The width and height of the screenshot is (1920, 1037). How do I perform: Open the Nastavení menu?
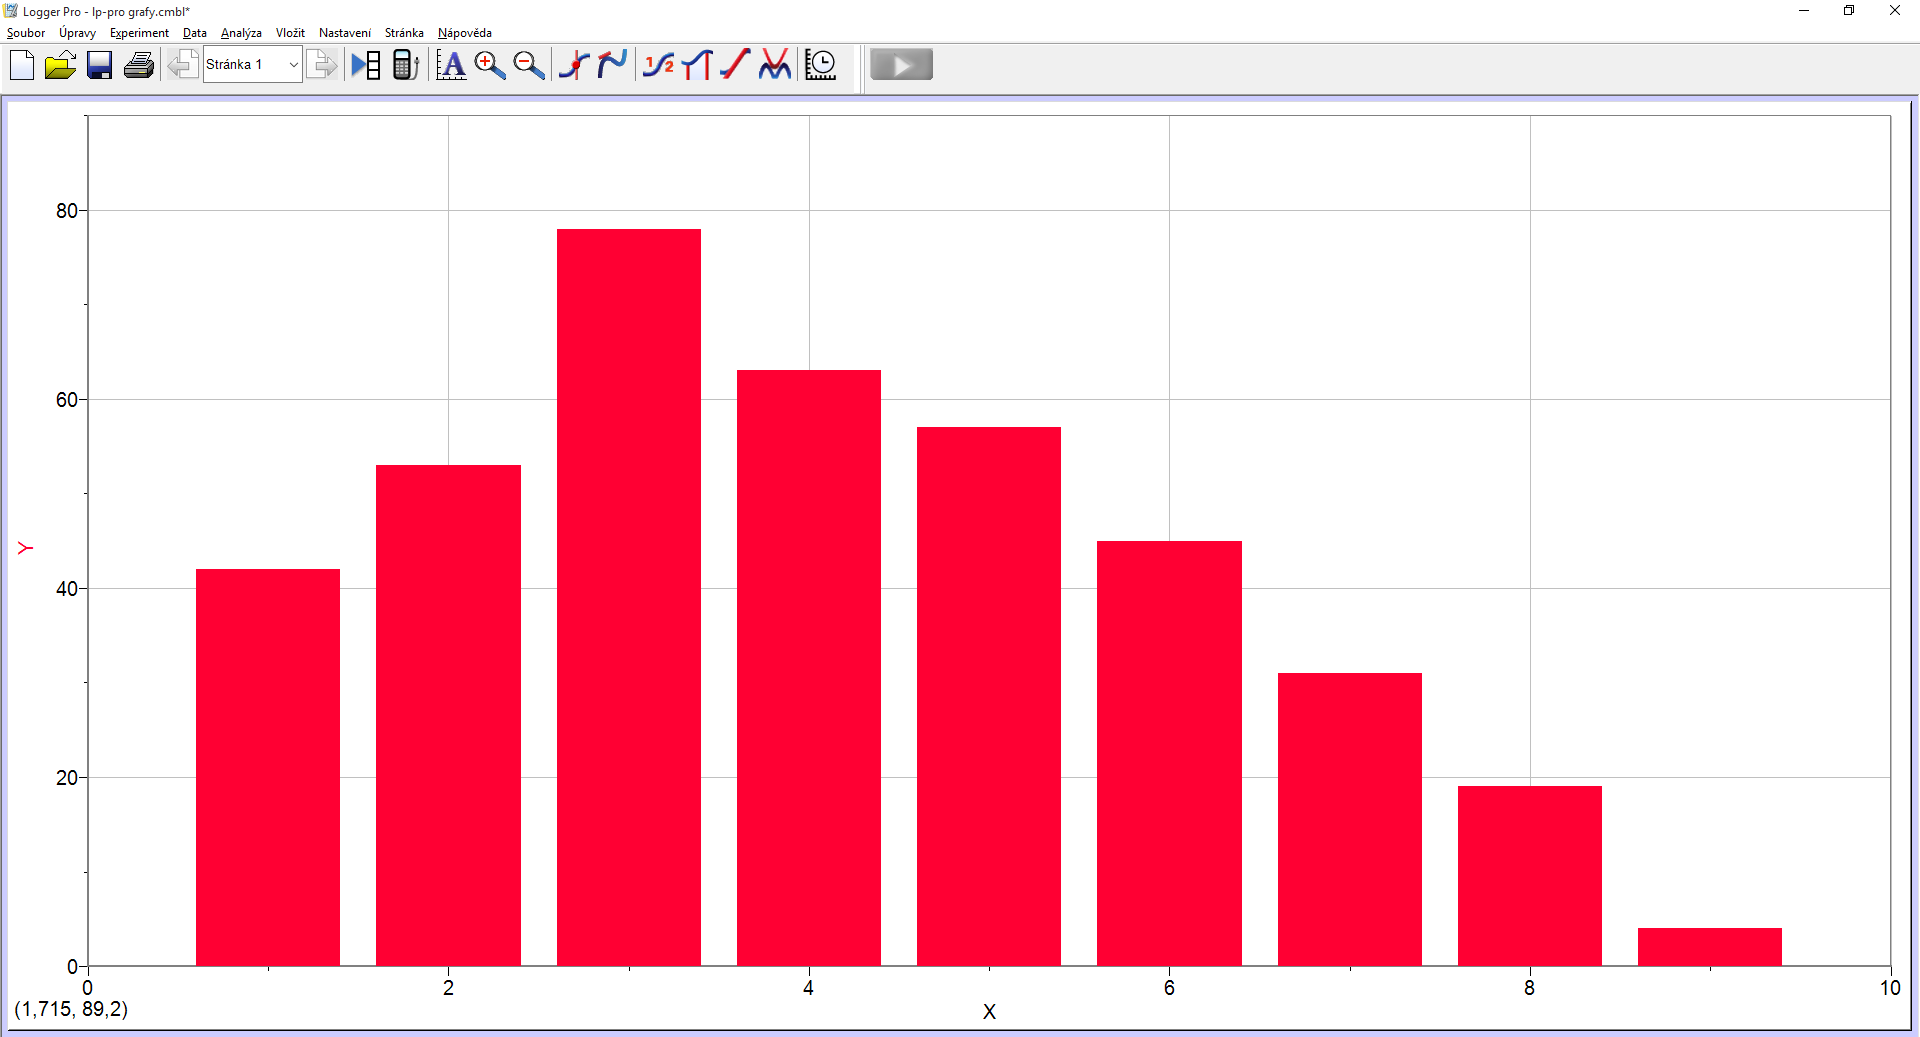345,33
